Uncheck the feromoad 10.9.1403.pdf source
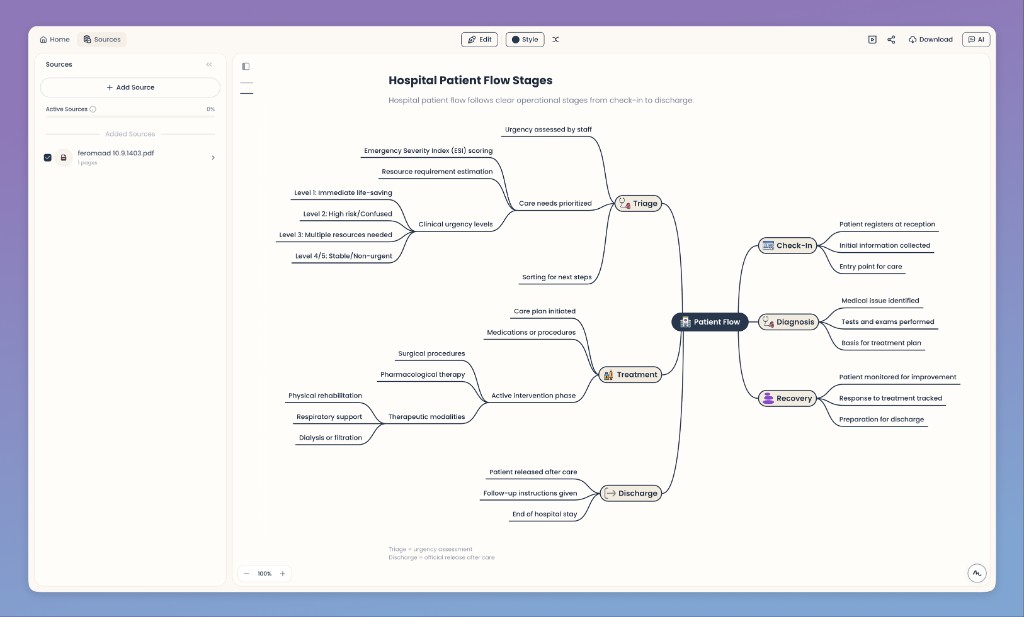The width and height of the screenshot is (1024, 617). click(47, 157)
